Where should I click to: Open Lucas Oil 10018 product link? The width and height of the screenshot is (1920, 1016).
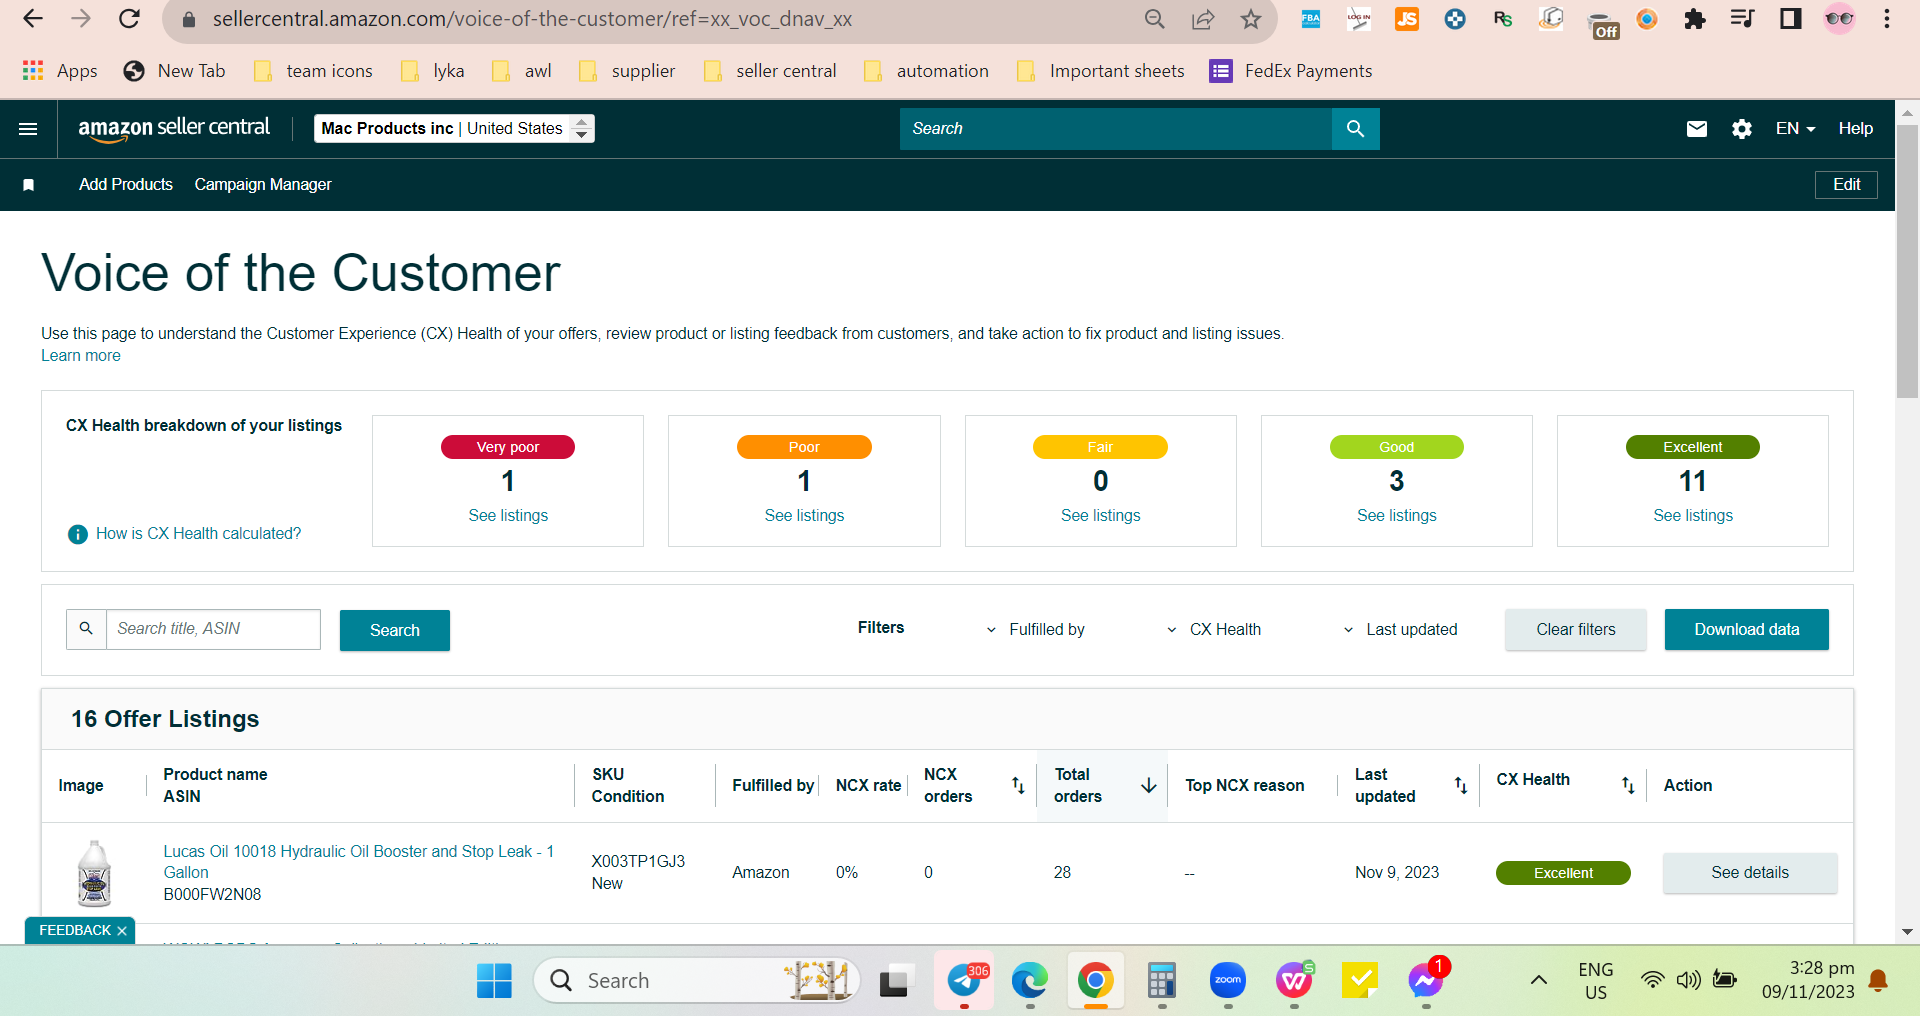click(358, 862)
